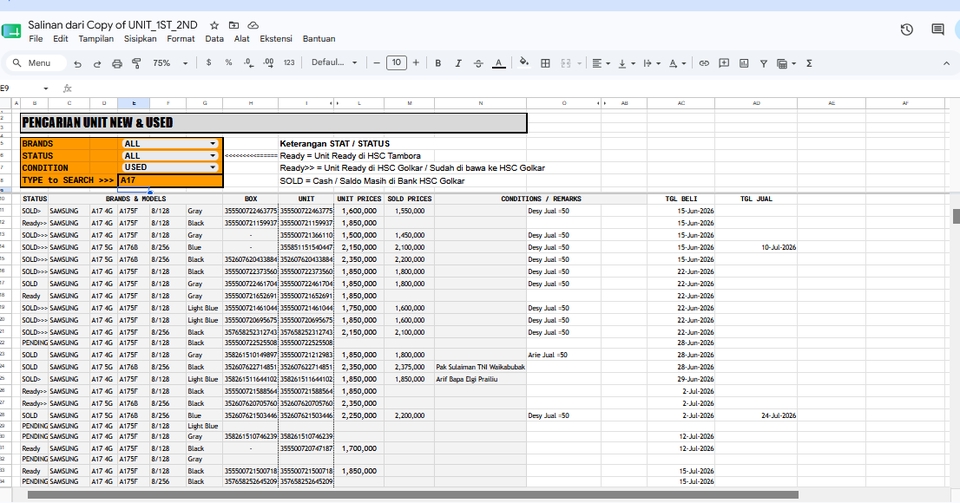Select the UNIT PRICES header cell
The width and height of the screenshot is (960, 503).
coord(359,199)
